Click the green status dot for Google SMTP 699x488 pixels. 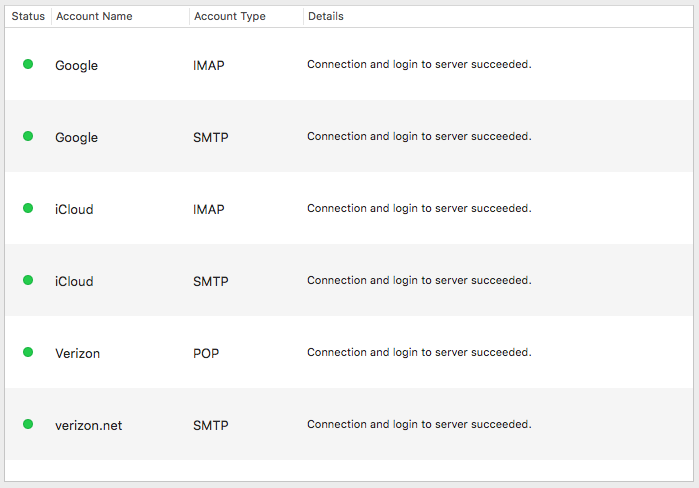pyautogui.click(x=28, y=137)
